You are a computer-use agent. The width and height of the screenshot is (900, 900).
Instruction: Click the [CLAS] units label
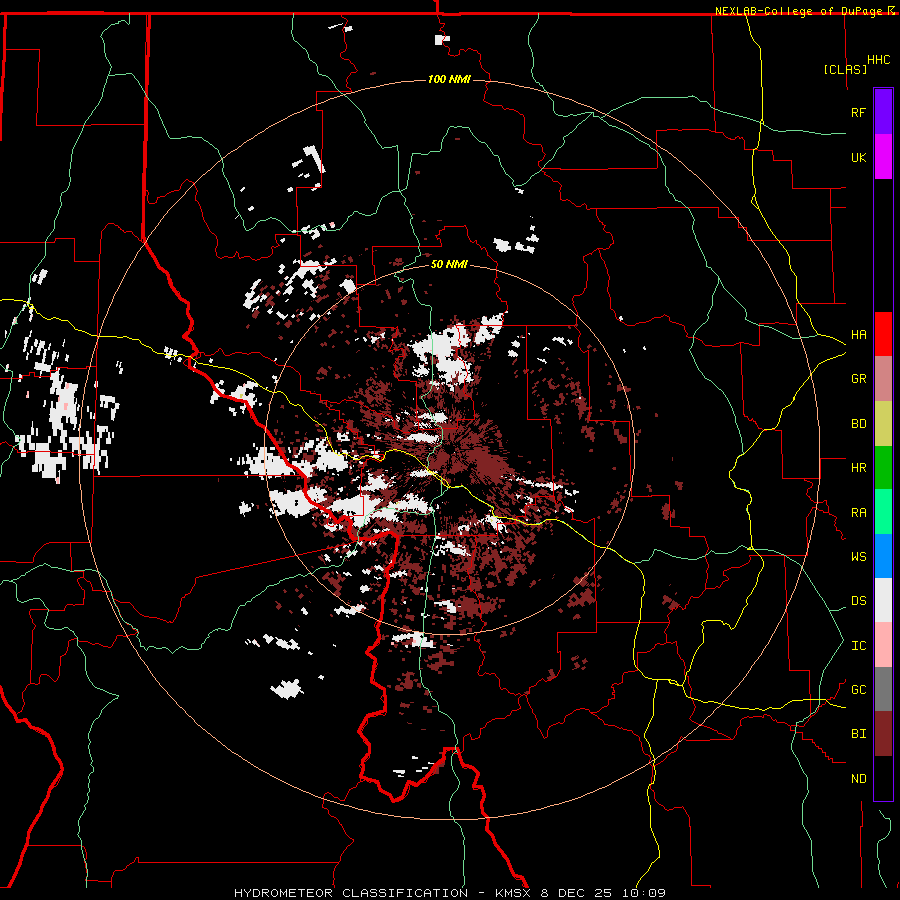(845, 69)
